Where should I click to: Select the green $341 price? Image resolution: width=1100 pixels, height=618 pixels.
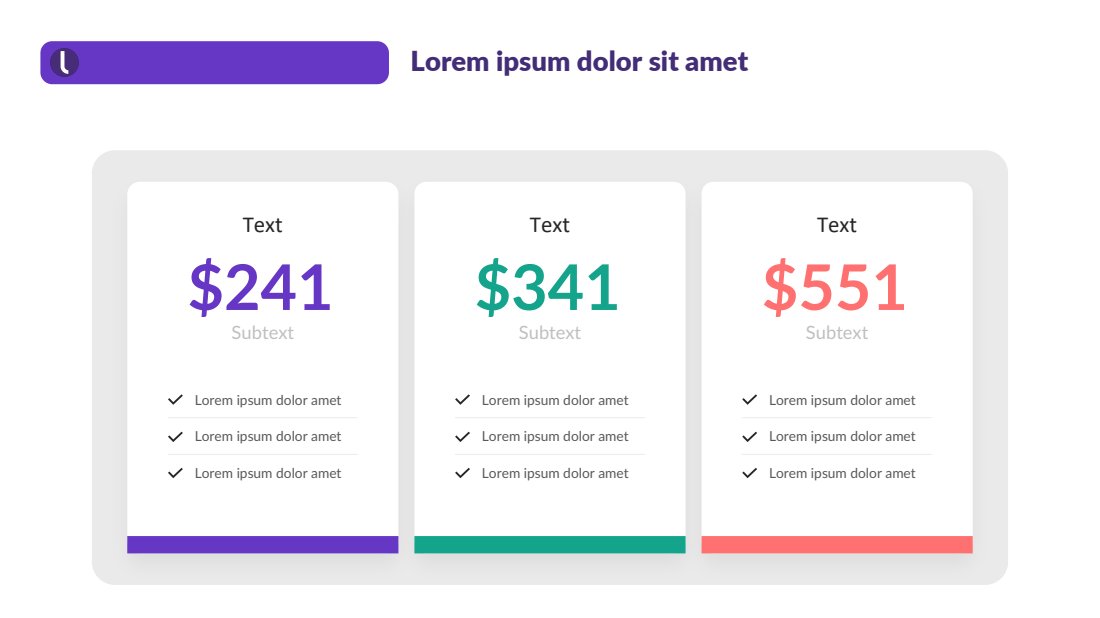547,286
